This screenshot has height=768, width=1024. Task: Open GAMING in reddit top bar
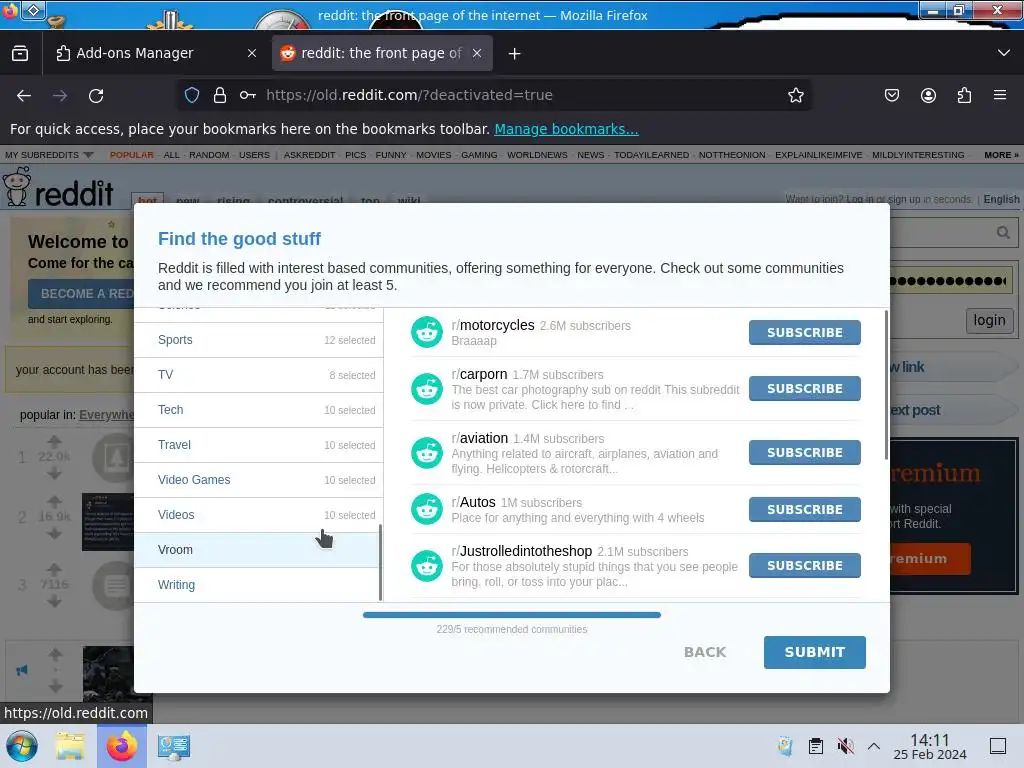479,155
